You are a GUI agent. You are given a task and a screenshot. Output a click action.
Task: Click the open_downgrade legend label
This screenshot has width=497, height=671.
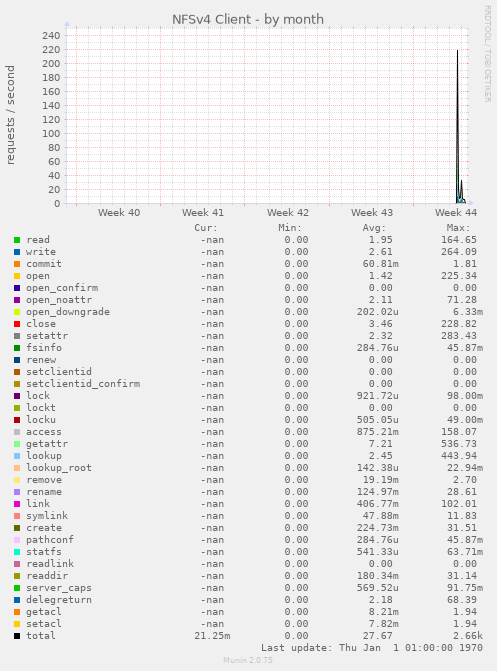pos(68,312)
